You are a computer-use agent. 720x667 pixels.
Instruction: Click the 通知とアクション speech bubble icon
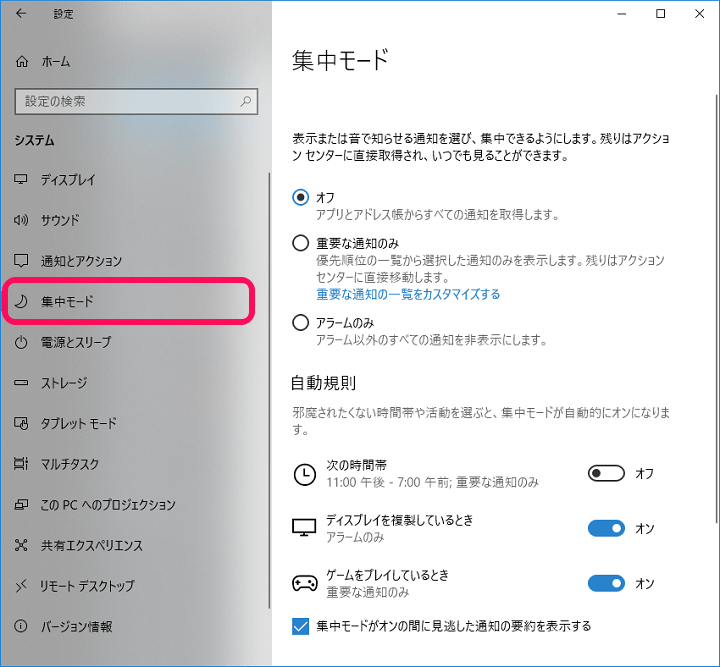[21, 261]
